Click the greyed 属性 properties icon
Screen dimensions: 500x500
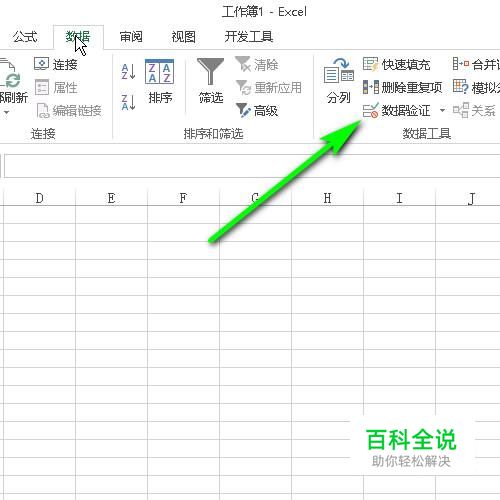click(x=42, y=87)
